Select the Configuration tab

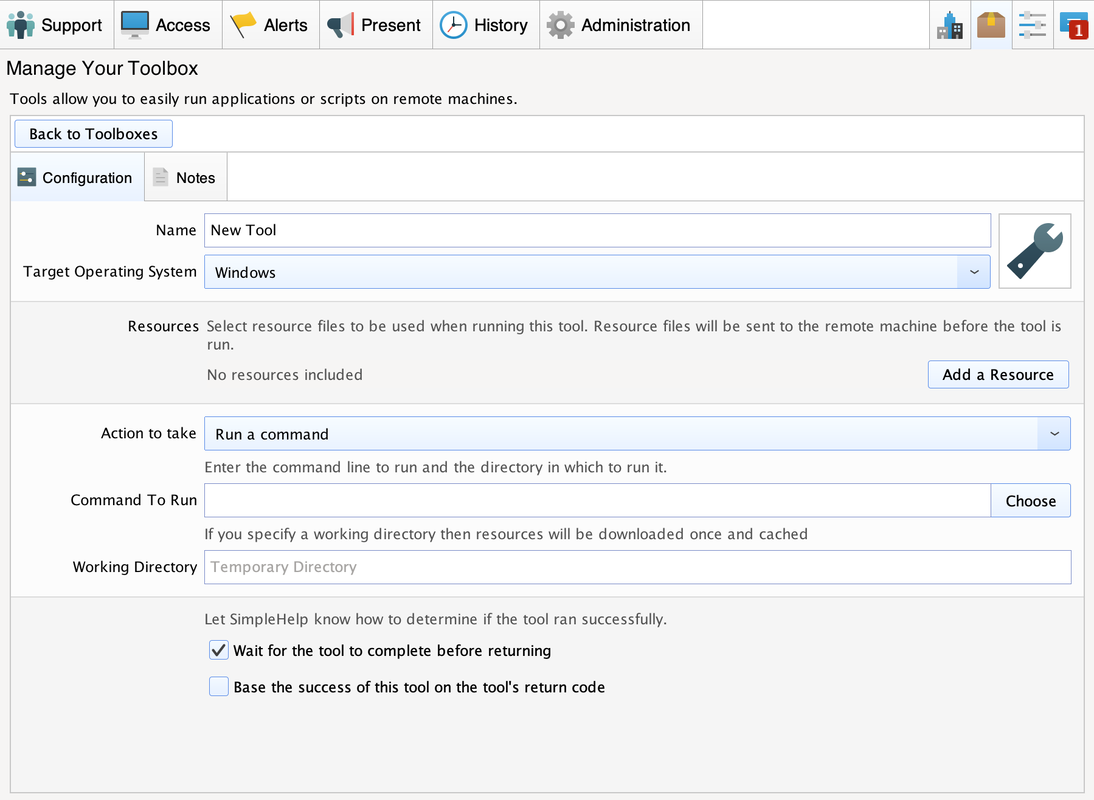point(77,178)
